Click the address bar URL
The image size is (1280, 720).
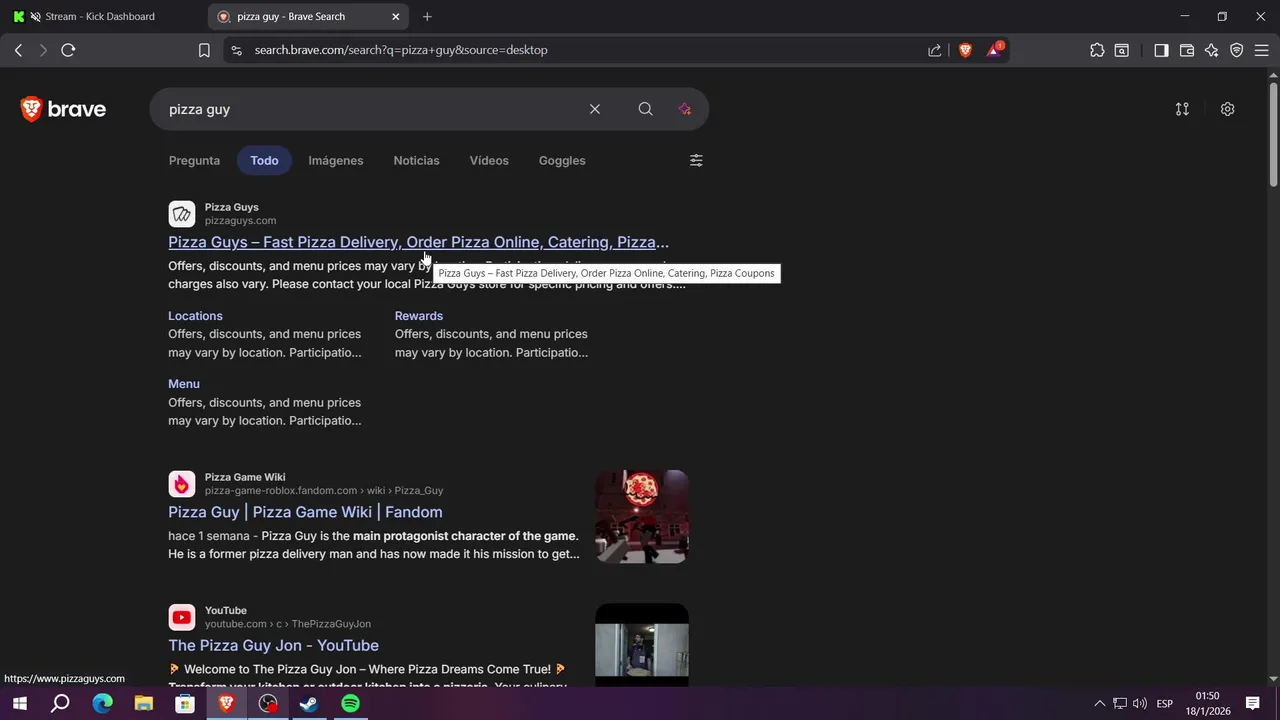[401, 50]
